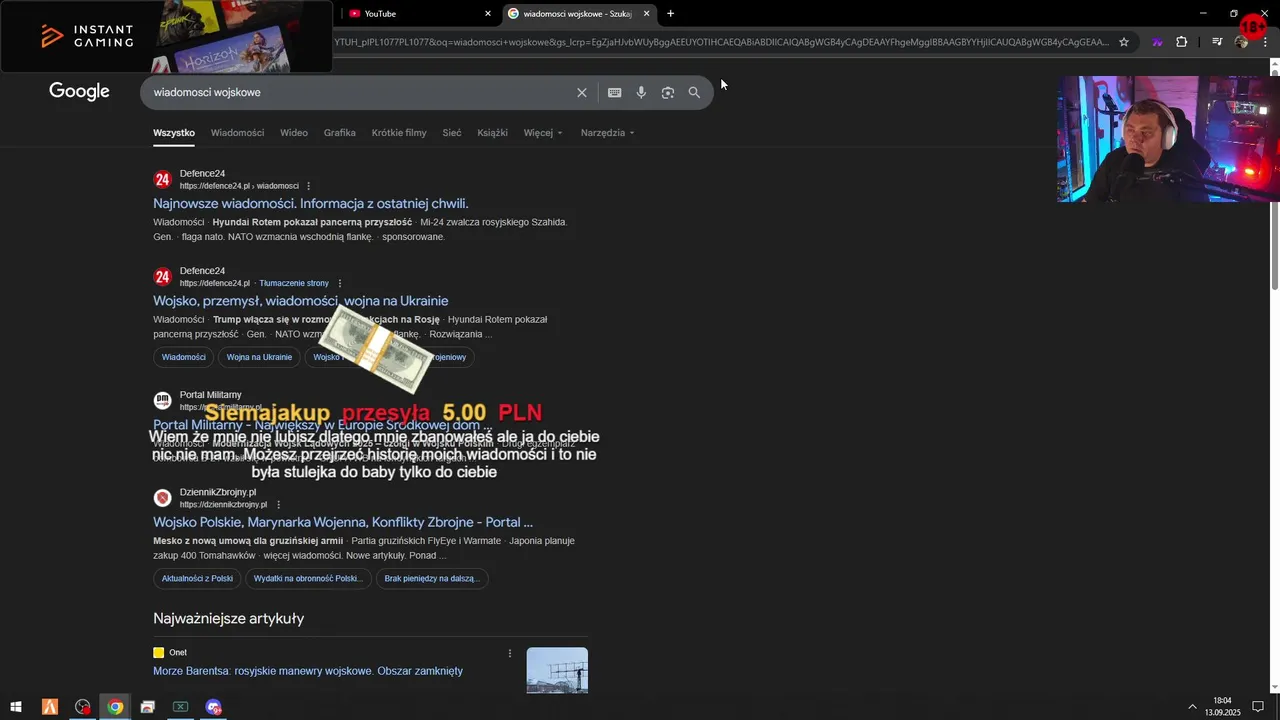
Task: Click the Wiadomości sitelink chip
Action: (x=184, y=357)
